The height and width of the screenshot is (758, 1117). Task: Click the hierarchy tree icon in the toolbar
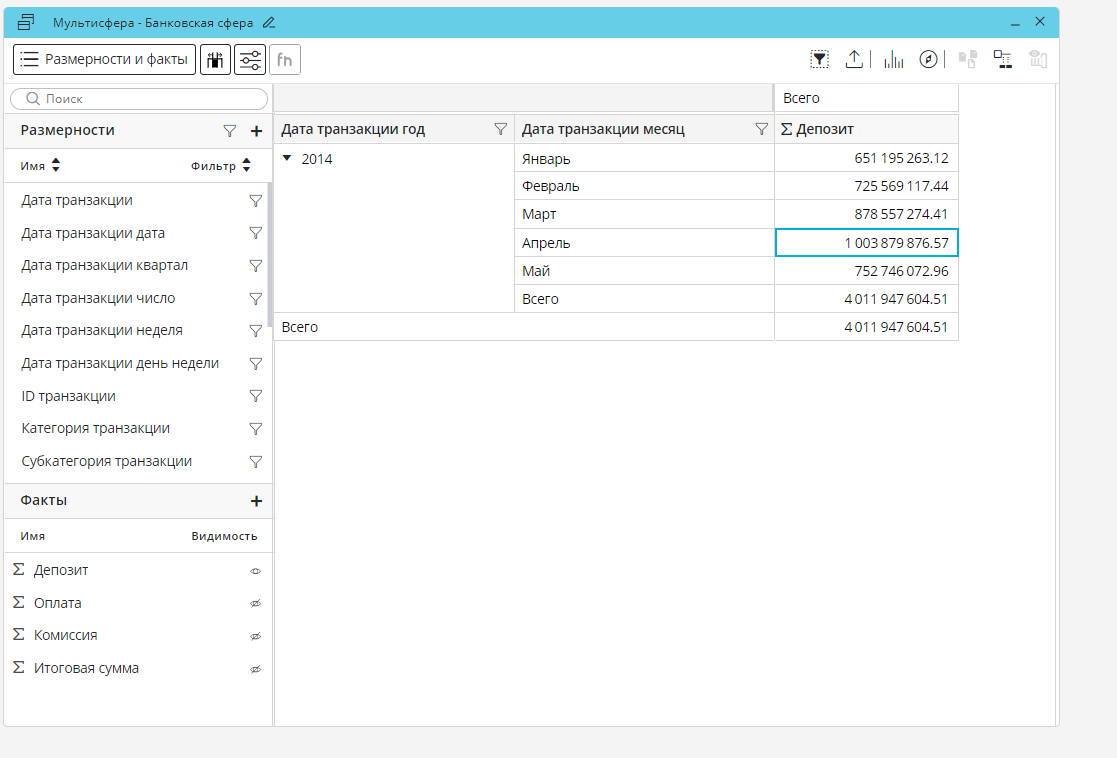tap(1002, 60)
